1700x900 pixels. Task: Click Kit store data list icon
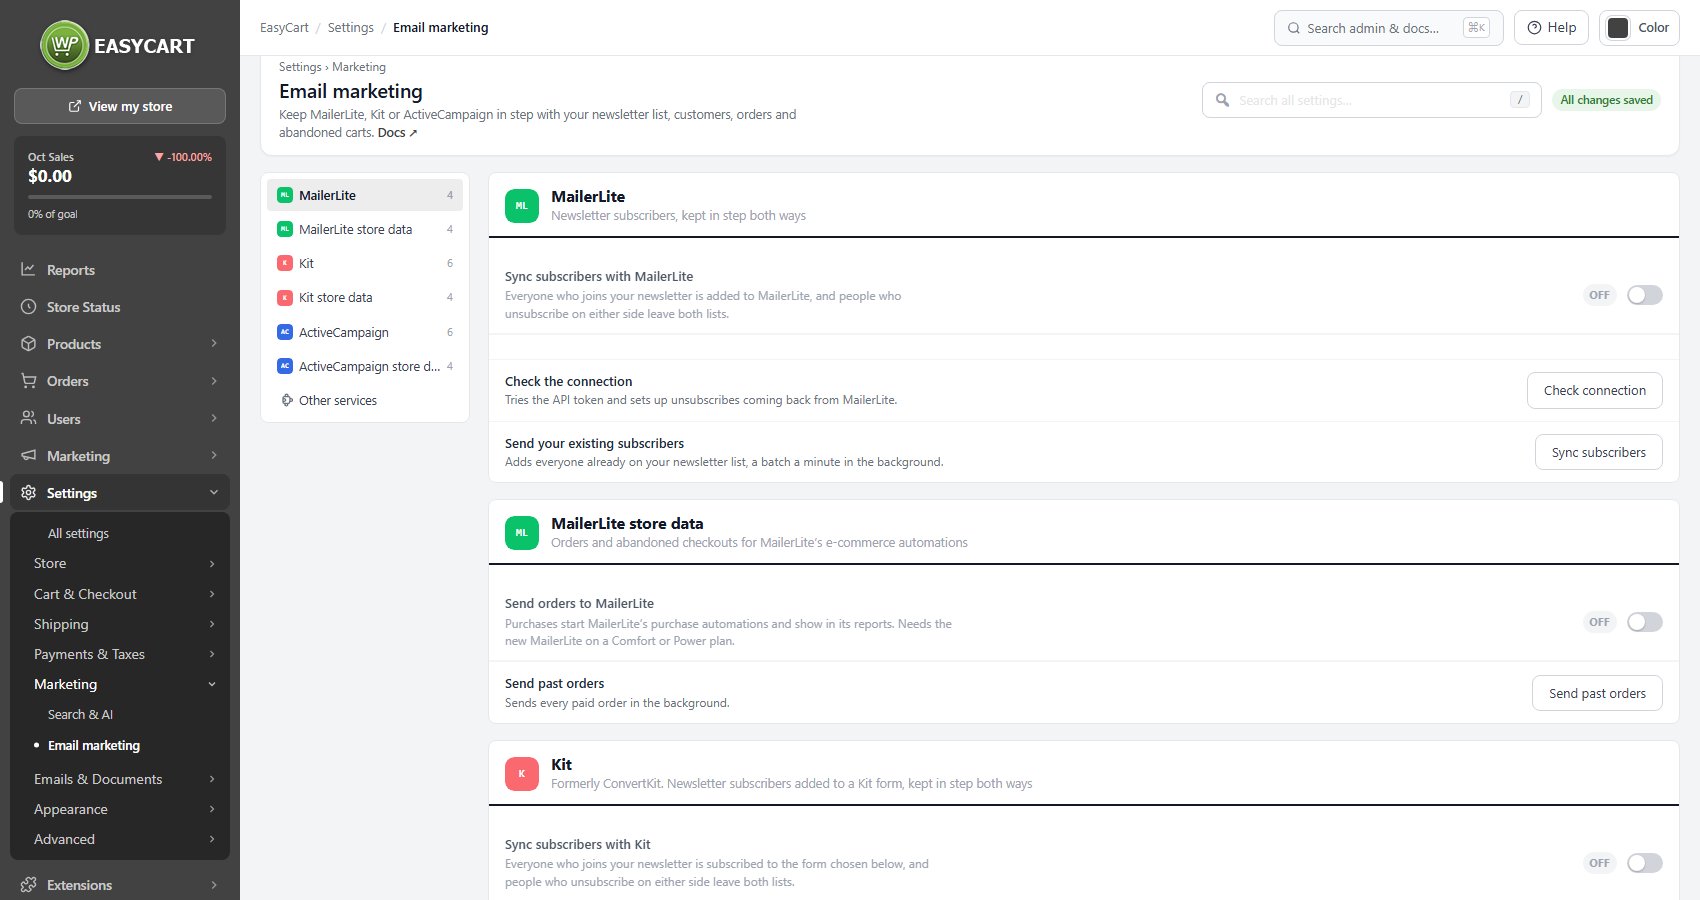coord(285,297)
